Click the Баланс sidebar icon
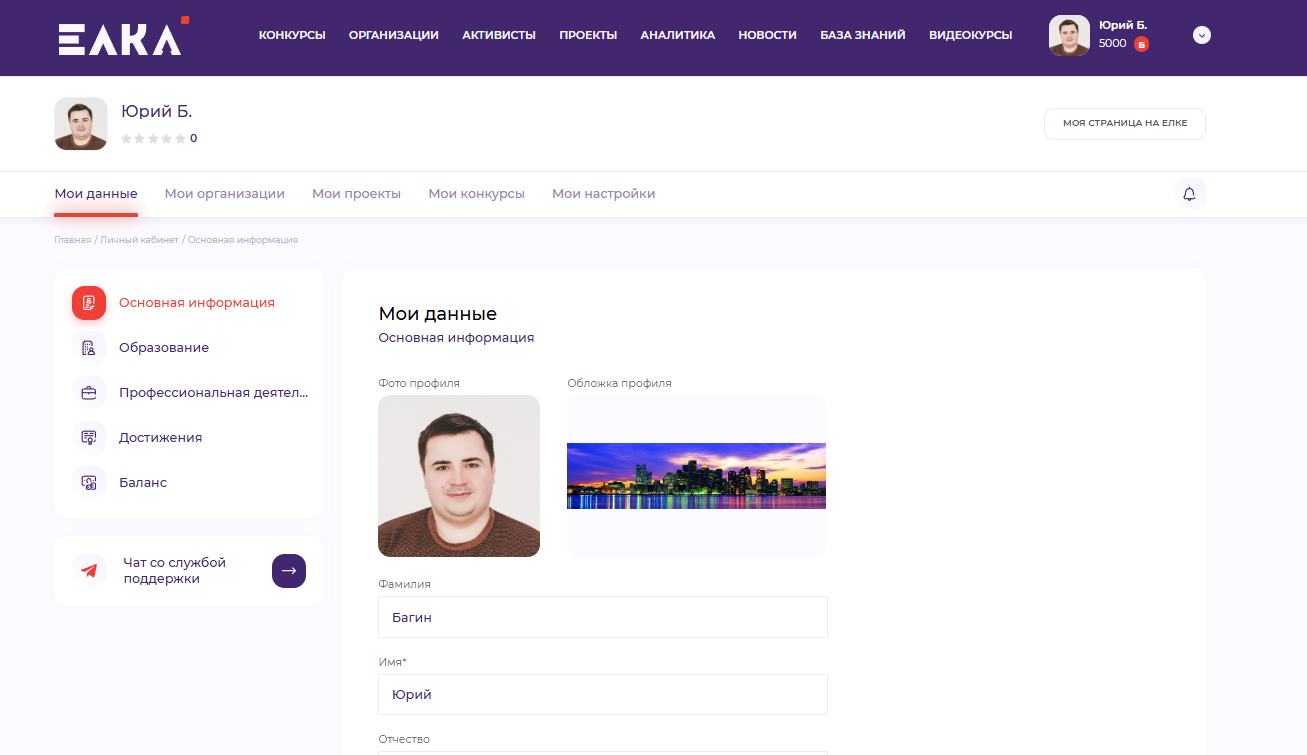The width and height of the screenshot is (1307, 755). (x=89, y=483)
